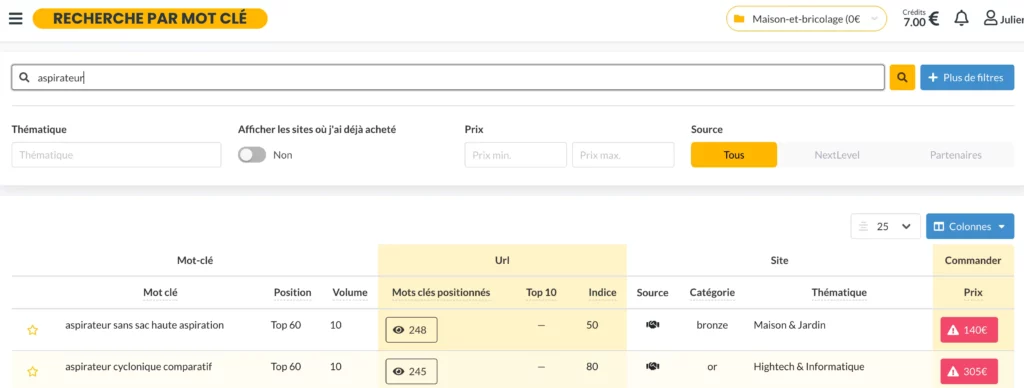Click Source column header
Viewport: 1024px width, 388px height.
click(x=652, y=293)
